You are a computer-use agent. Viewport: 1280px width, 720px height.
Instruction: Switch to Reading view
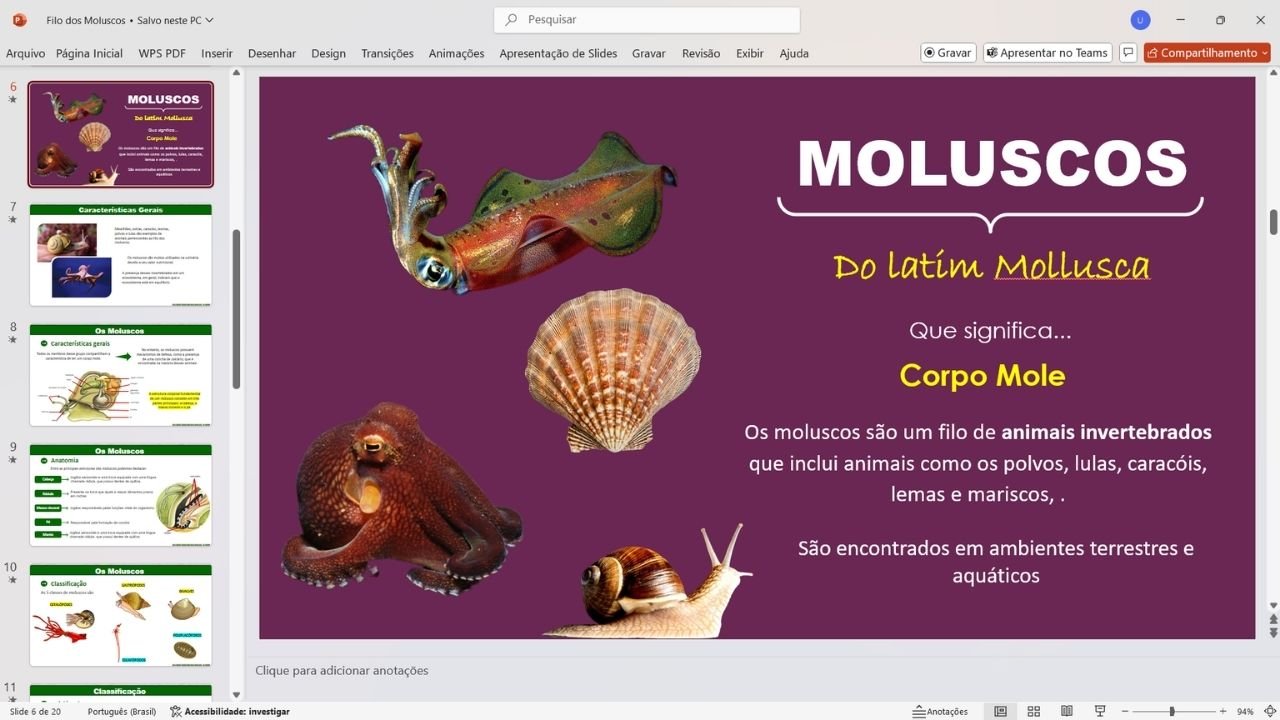tap(1067, 711)
